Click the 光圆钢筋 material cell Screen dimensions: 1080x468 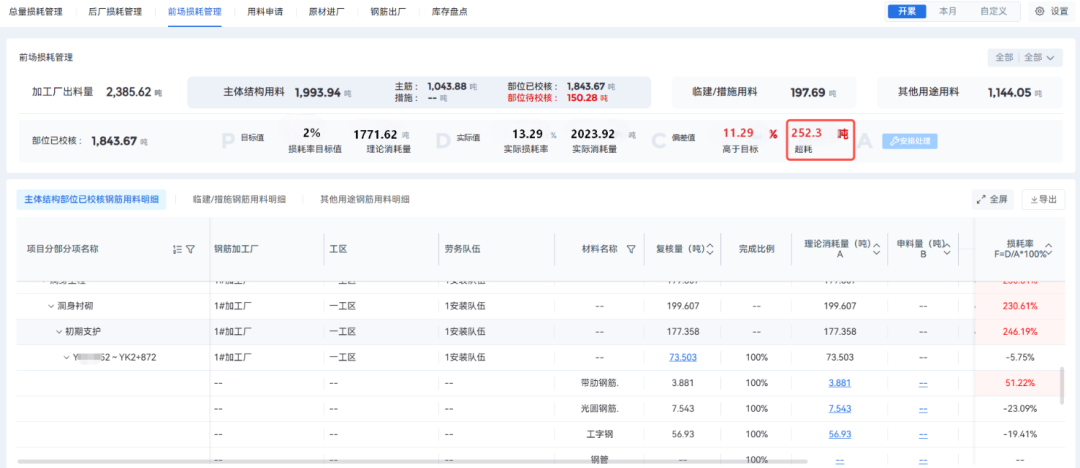point(600,409)
